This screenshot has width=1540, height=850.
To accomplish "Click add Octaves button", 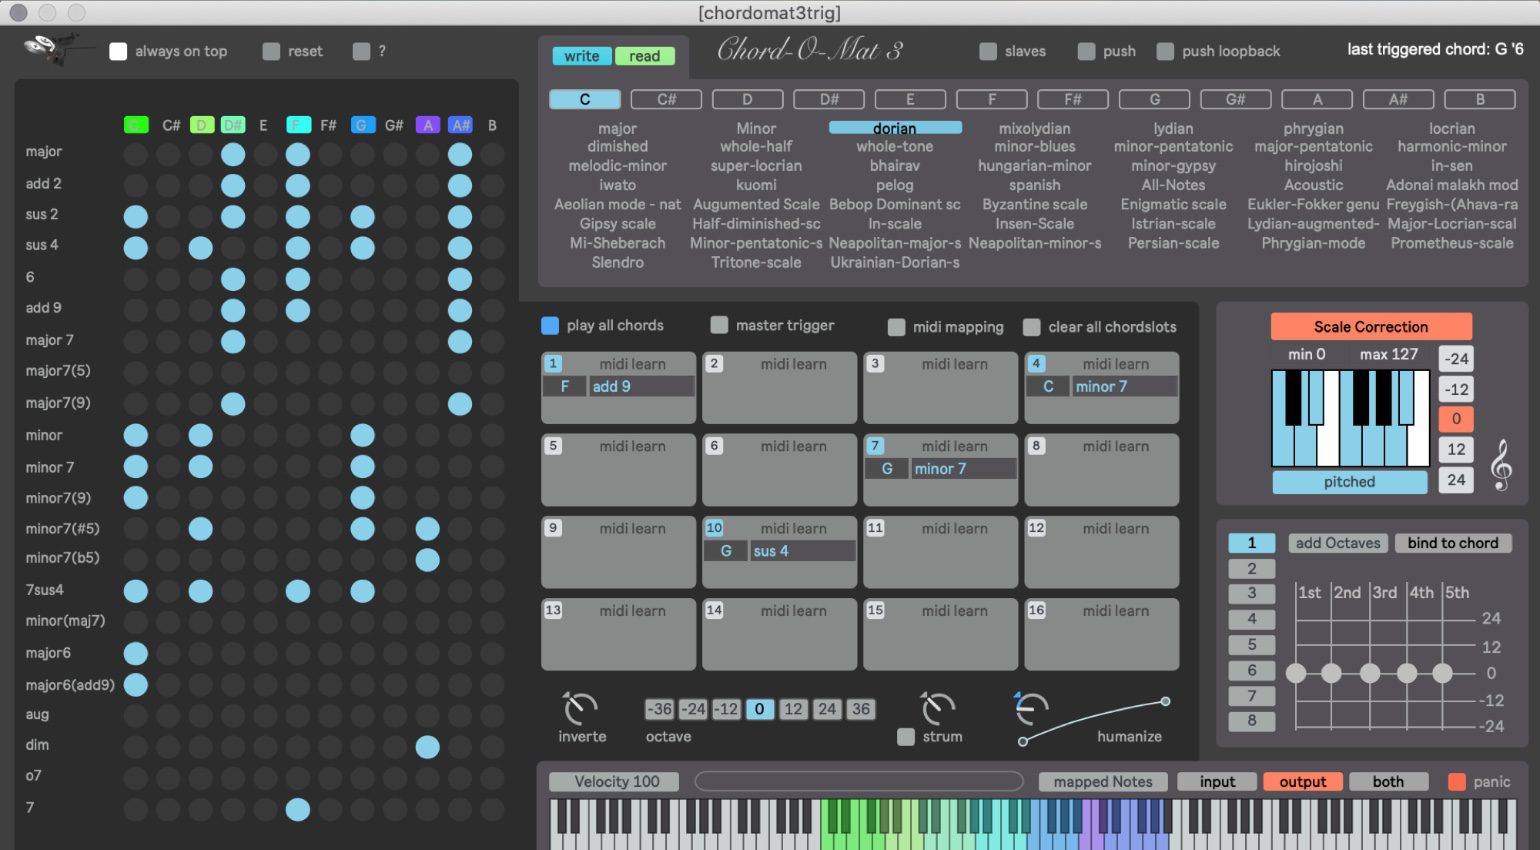I will (x=1338, y=543).
